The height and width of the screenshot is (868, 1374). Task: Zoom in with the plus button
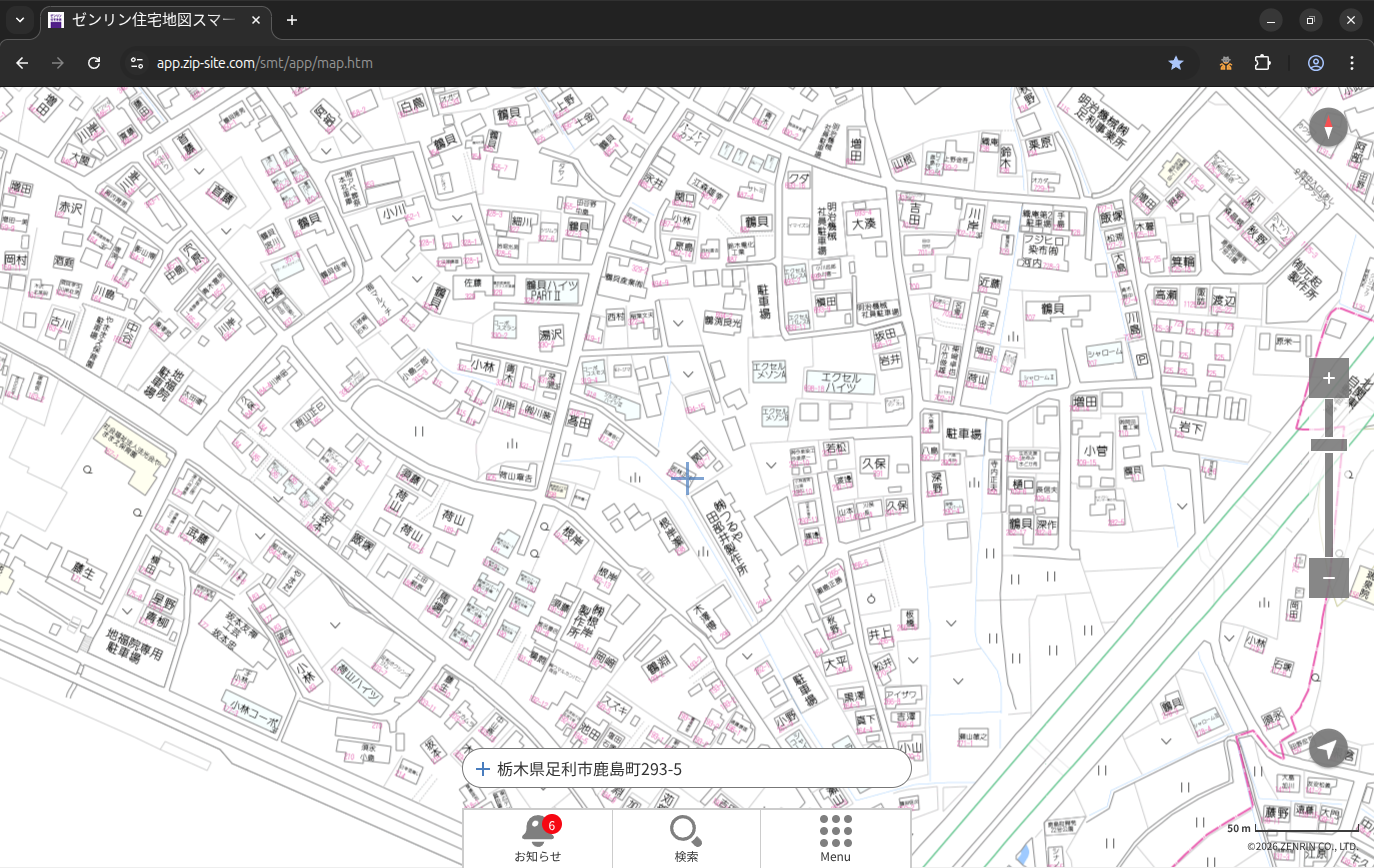[x=1328, y=378]
